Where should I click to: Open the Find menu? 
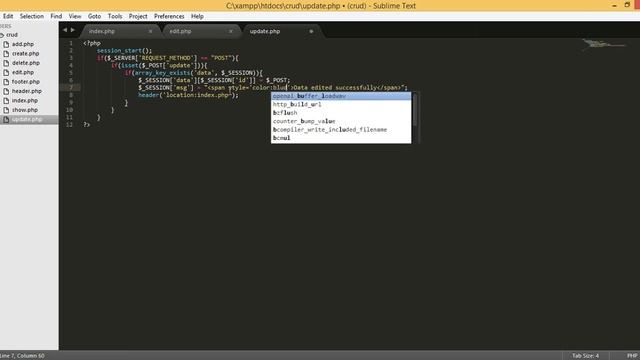pos(56,16)
